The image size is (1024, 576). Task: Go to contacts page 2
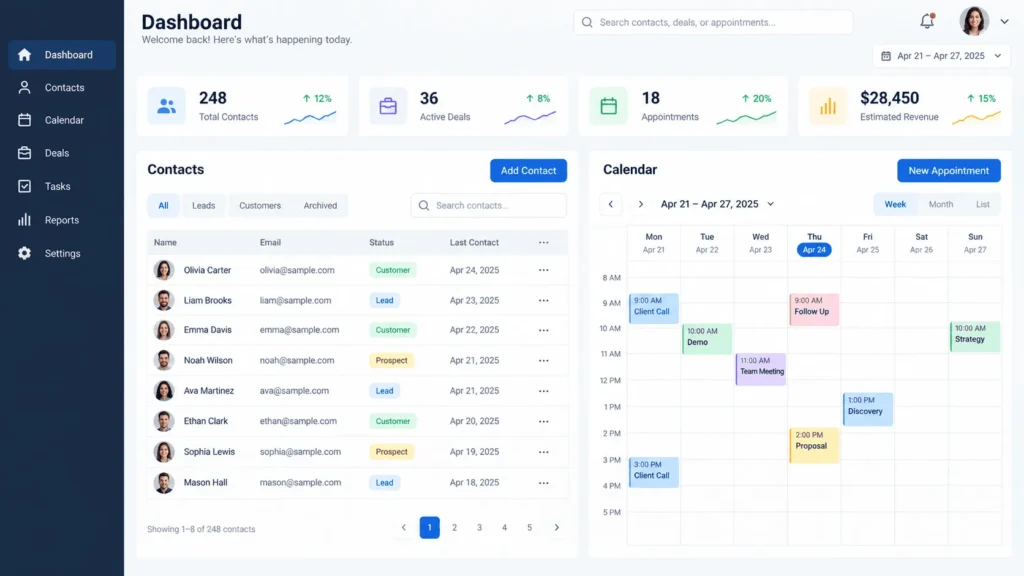455,528
